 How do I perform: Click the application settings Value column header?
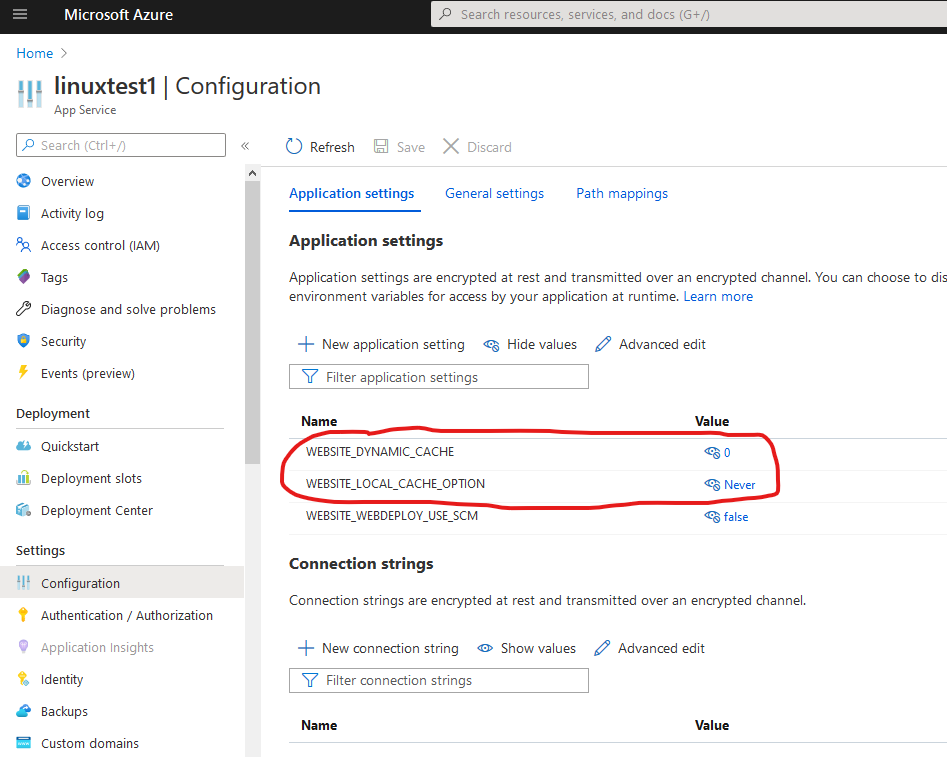tap(711, 421)
